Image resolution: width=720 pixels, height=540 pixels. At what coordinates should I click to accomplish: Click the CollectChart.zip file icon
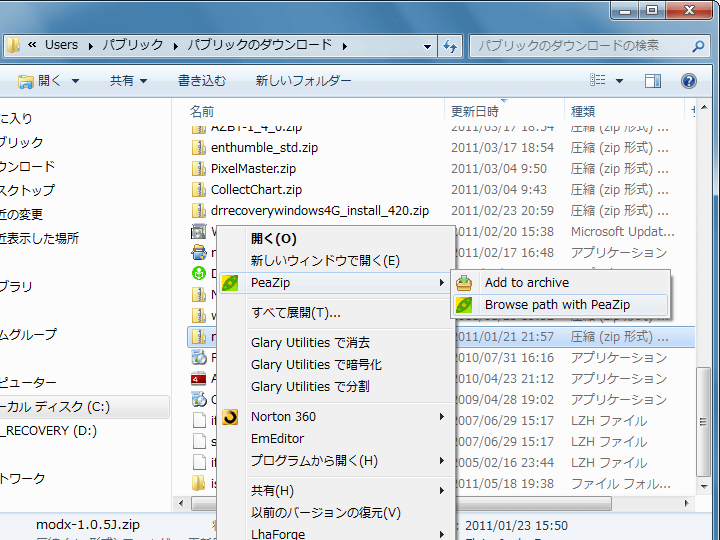click(198, 190)
